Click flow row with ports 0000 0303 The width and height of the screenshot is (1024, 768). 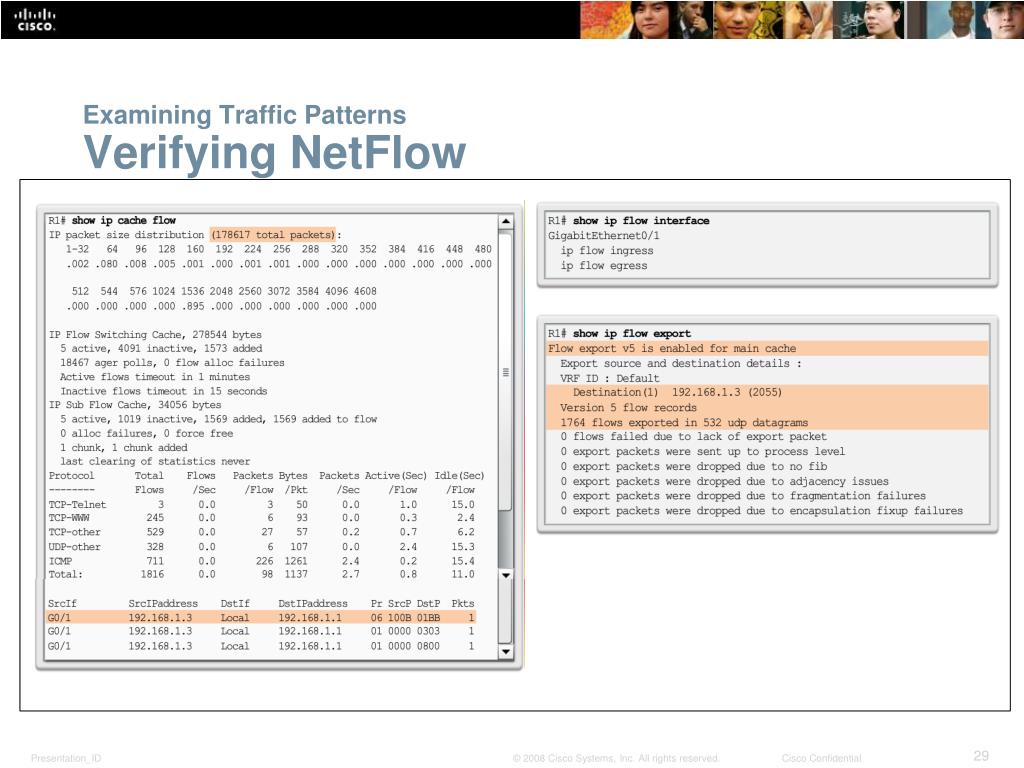(261, 632)
